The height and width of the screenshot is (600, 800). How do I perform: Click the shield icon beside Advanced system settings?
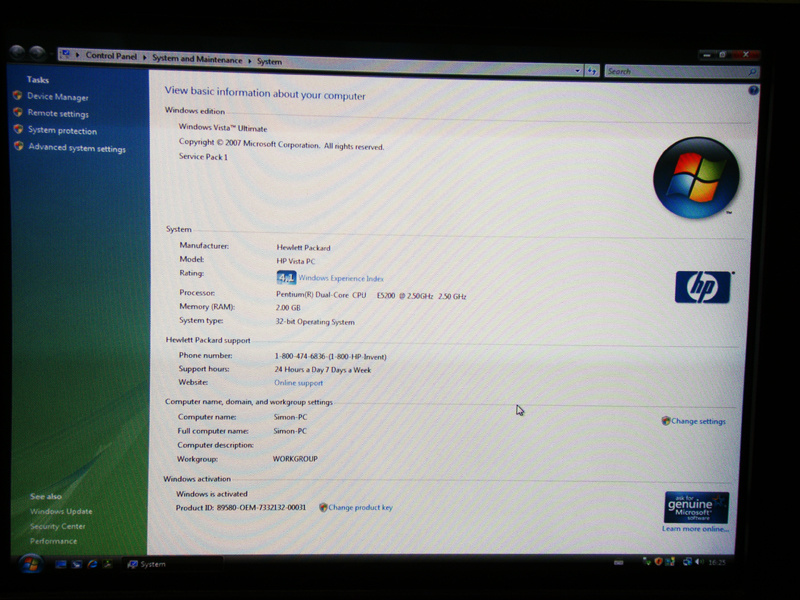point(18,147)
